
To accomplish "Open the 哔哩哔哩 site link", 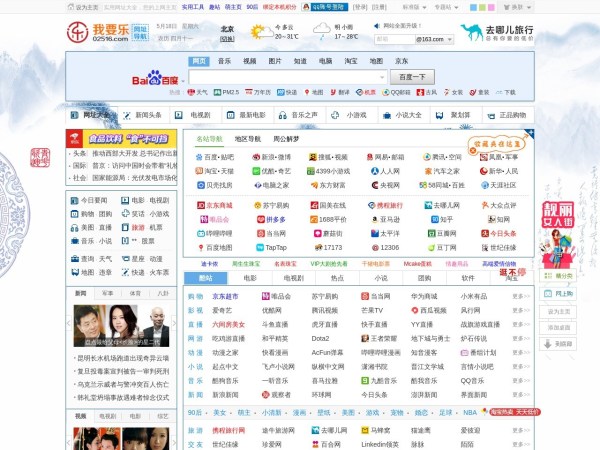I will [x=215, y=233].
